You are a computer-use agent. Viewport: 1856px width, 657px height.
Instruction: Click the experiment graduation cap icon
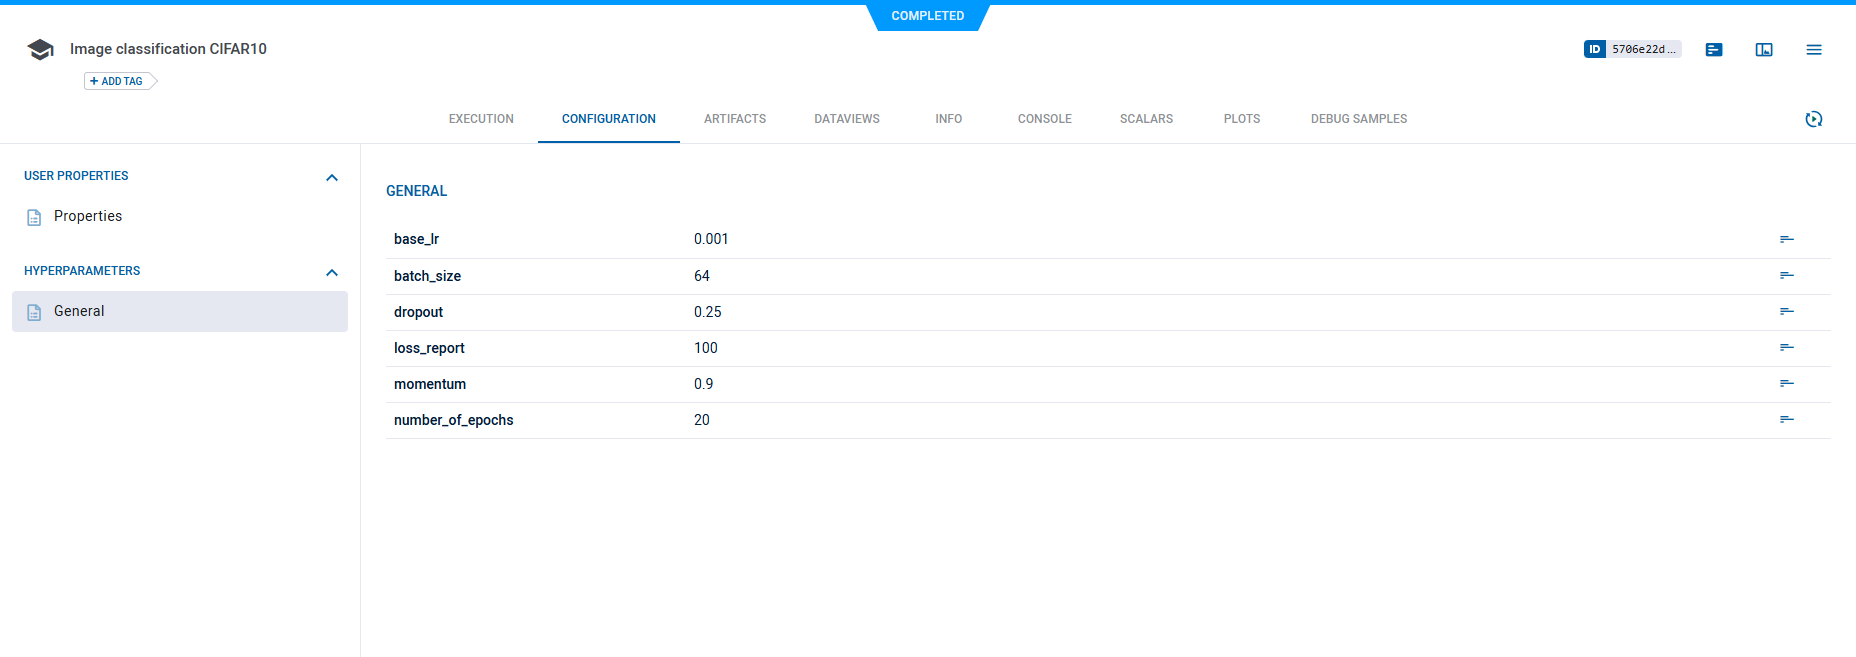click(x=40, y=50)
